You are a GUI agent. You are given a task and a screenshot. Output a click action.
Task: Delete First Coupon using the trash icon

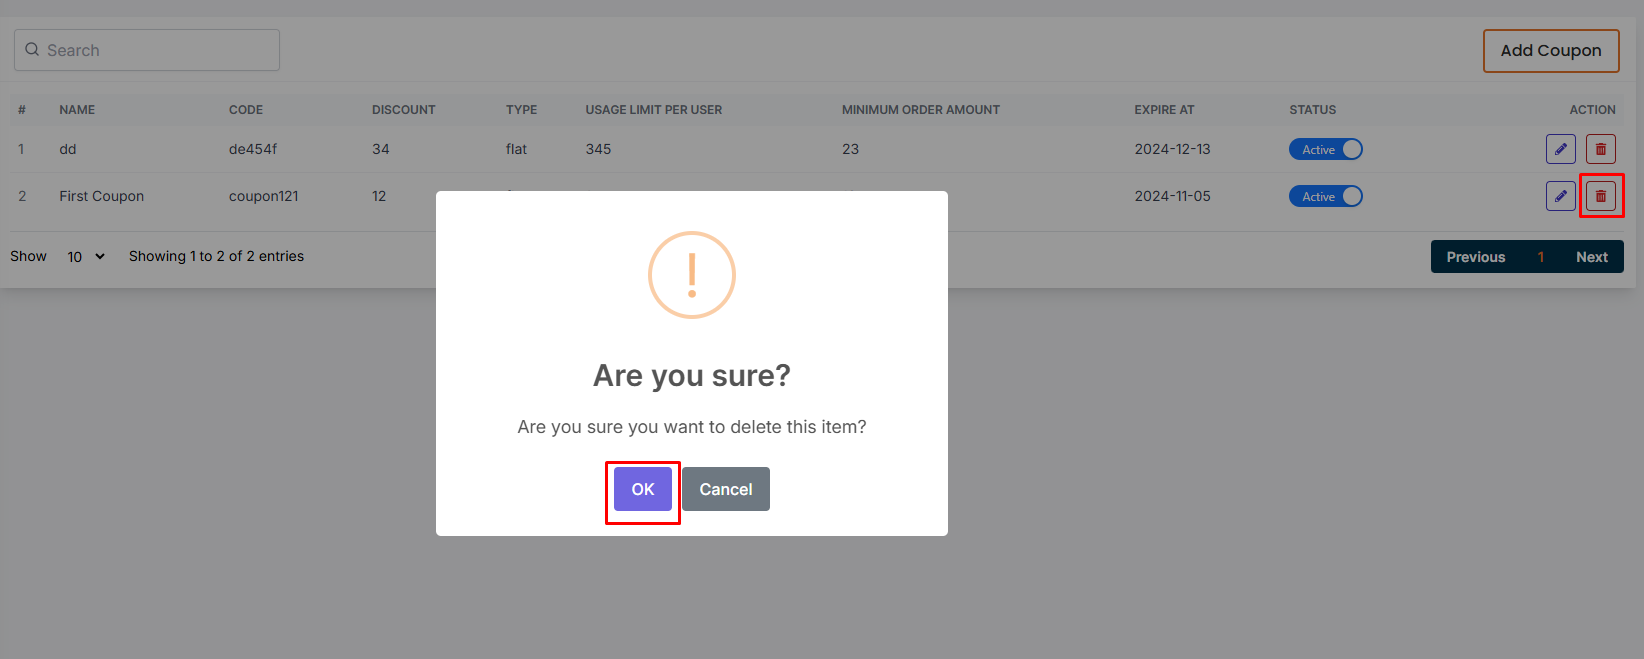(1600, 196)
